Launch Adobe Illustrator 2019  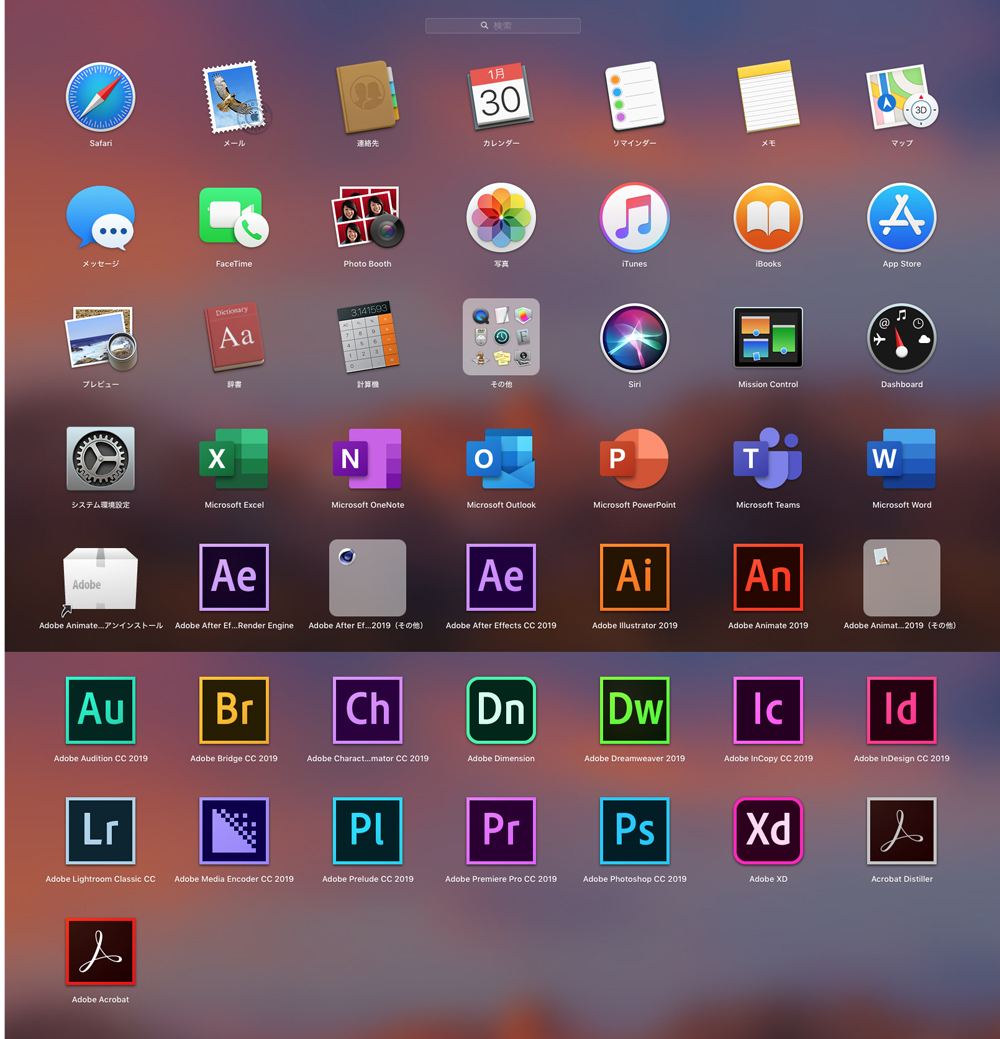coord(634,577)
